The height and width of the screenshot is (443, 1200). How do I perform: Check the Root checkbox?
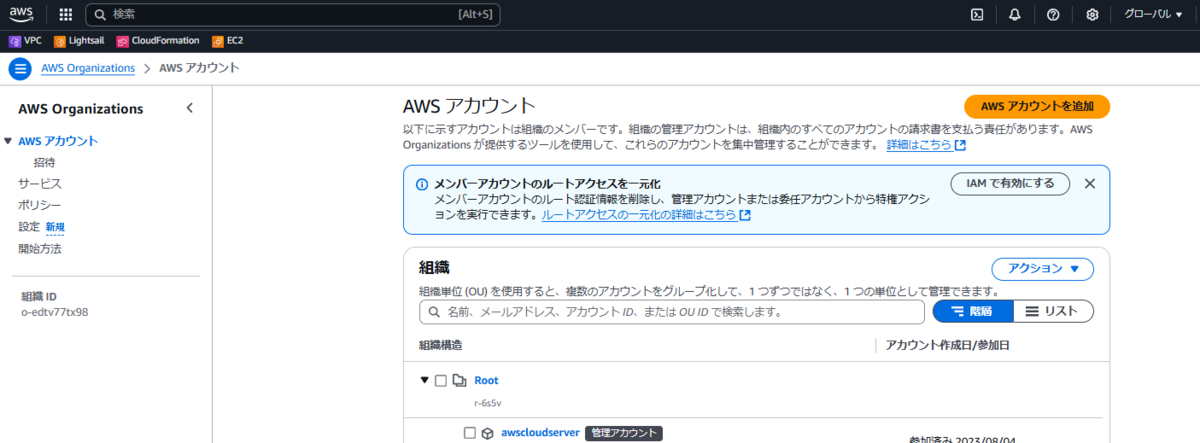[x=441, y=380]
